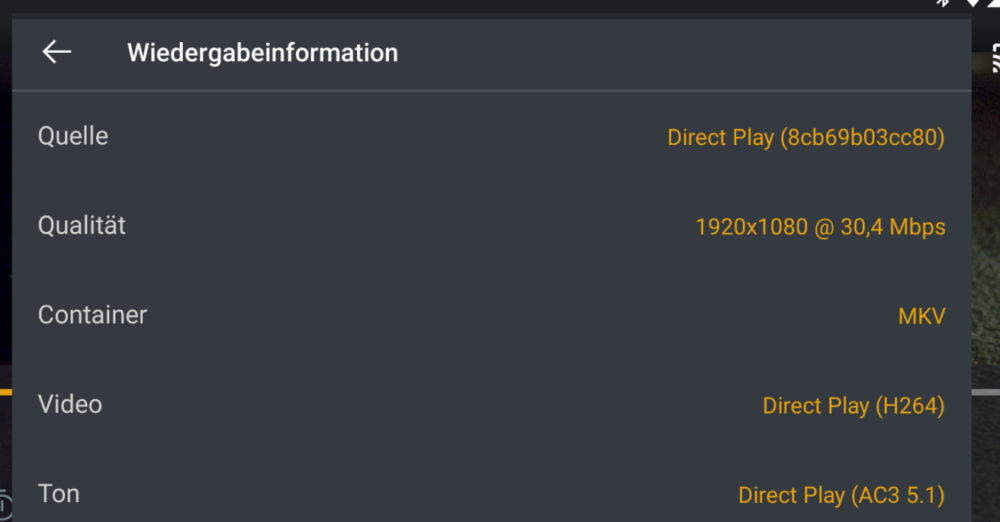Click the MKV container value
The image size is (1000, 522).
(x=922, y=316)
